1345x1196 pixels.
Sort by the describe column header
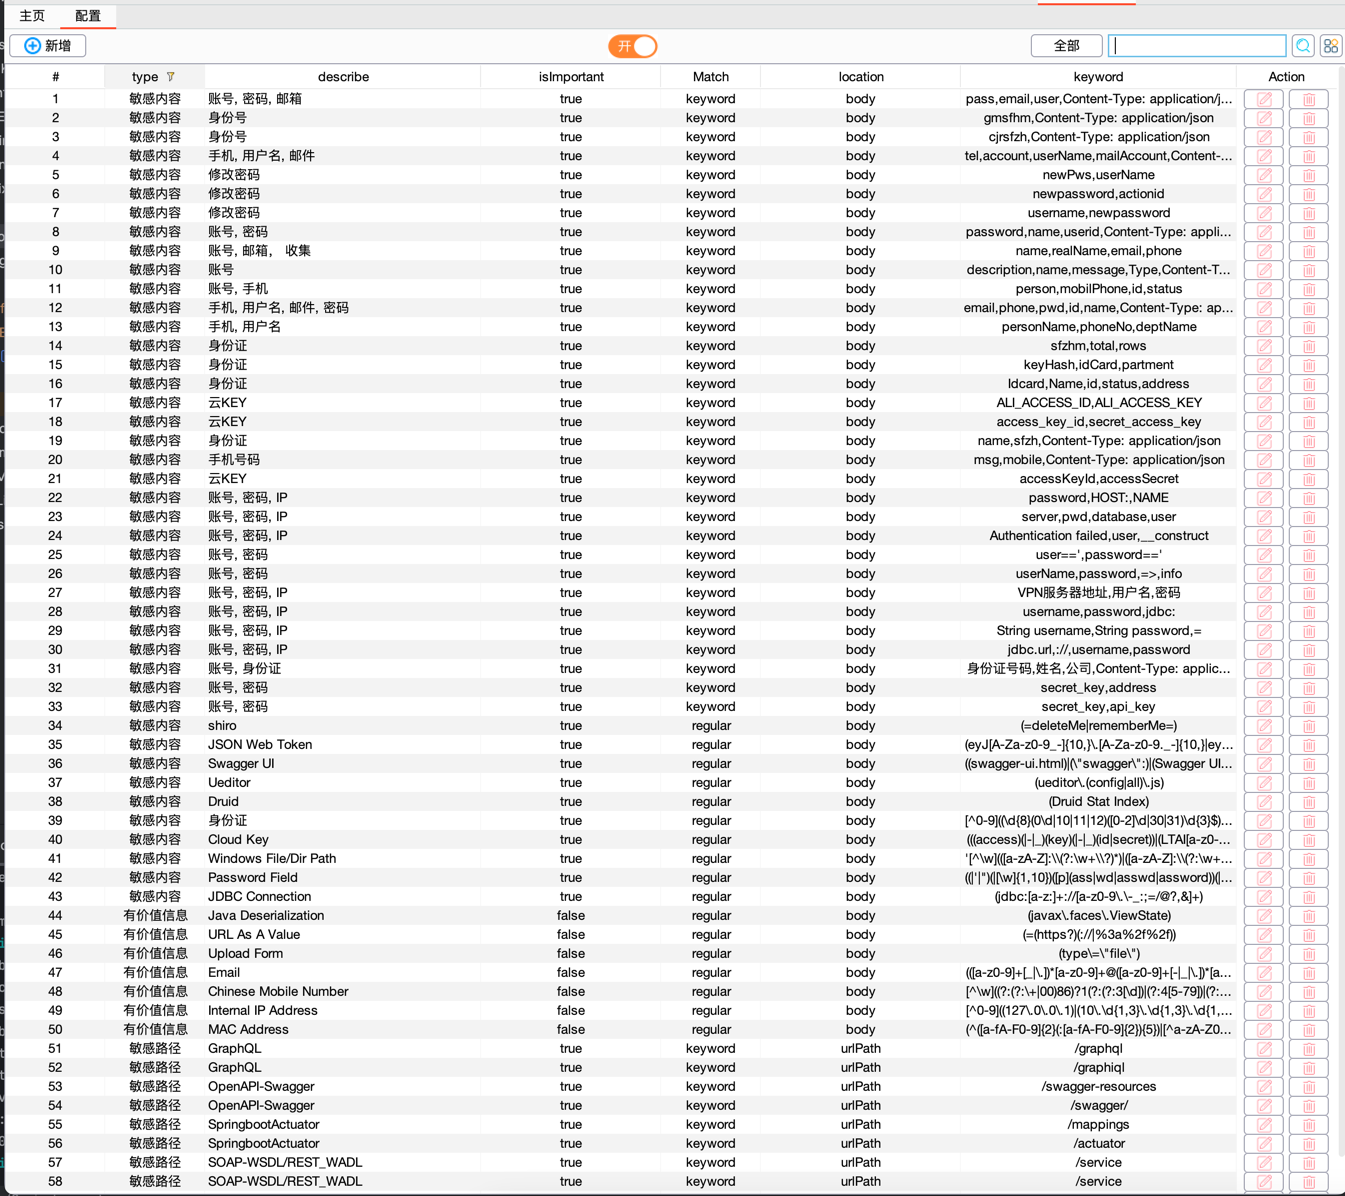click(x=343, y=77)
